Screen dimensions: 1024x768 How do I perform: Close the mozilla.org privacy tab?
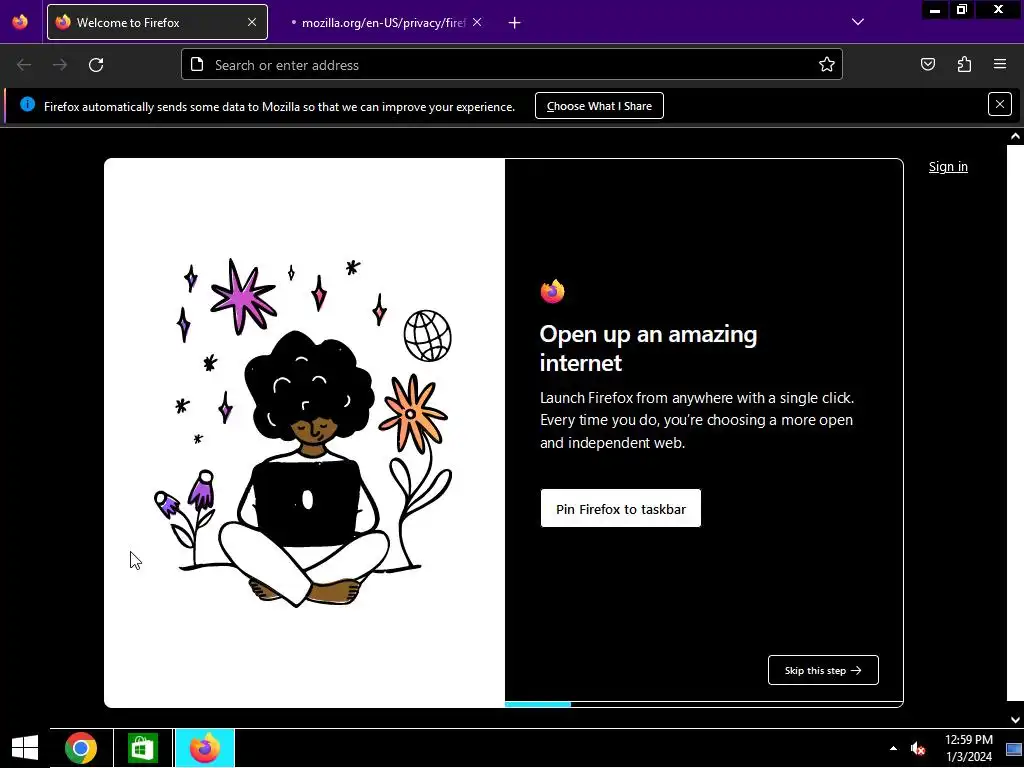click(477, 22)
